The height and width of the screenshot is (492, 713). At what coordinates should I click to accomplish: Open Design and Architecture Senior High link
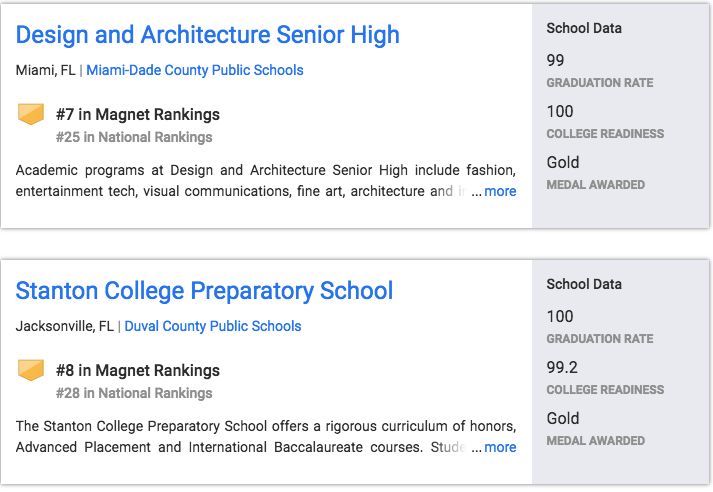[207, 35]
